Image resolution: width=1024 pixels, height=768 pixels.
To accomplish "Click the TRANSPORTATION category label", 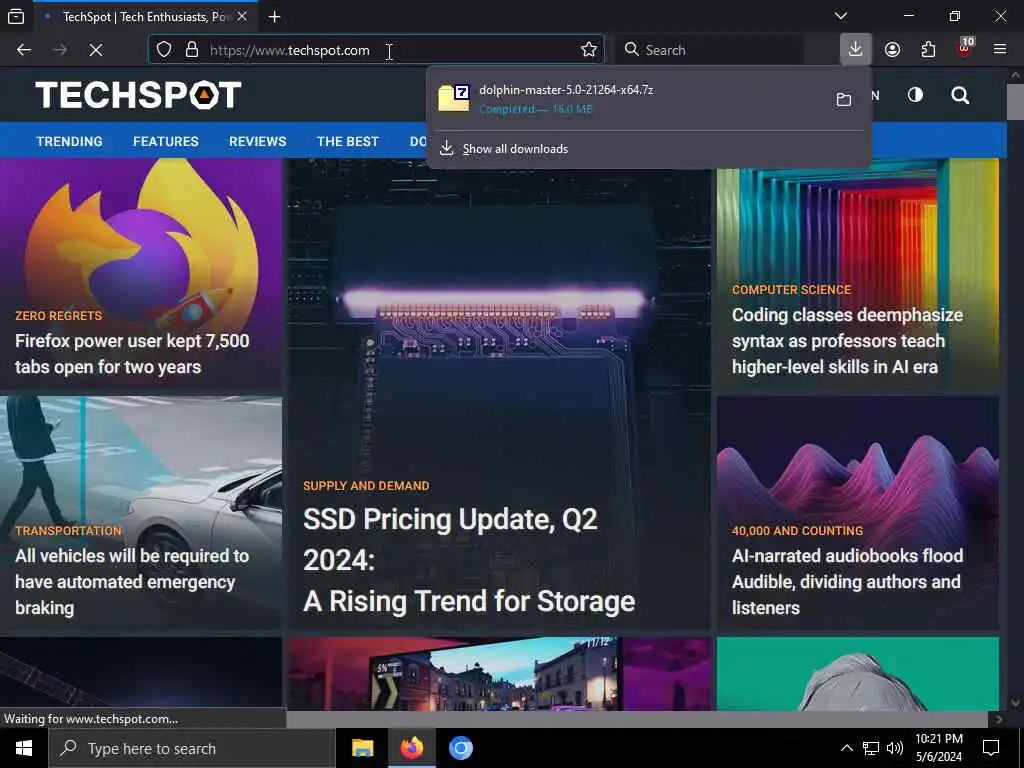I will coord(69,531).
